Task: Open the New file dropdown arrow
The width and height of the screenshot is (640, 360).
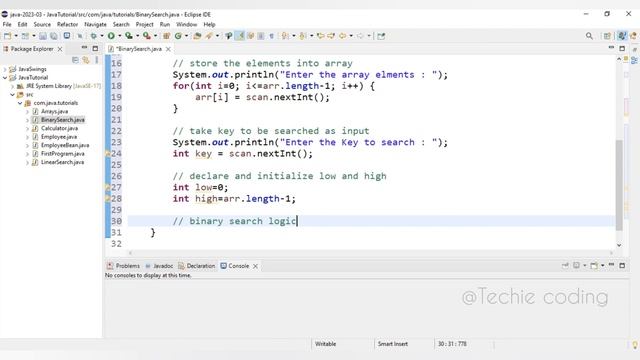Action: point(16,36)
